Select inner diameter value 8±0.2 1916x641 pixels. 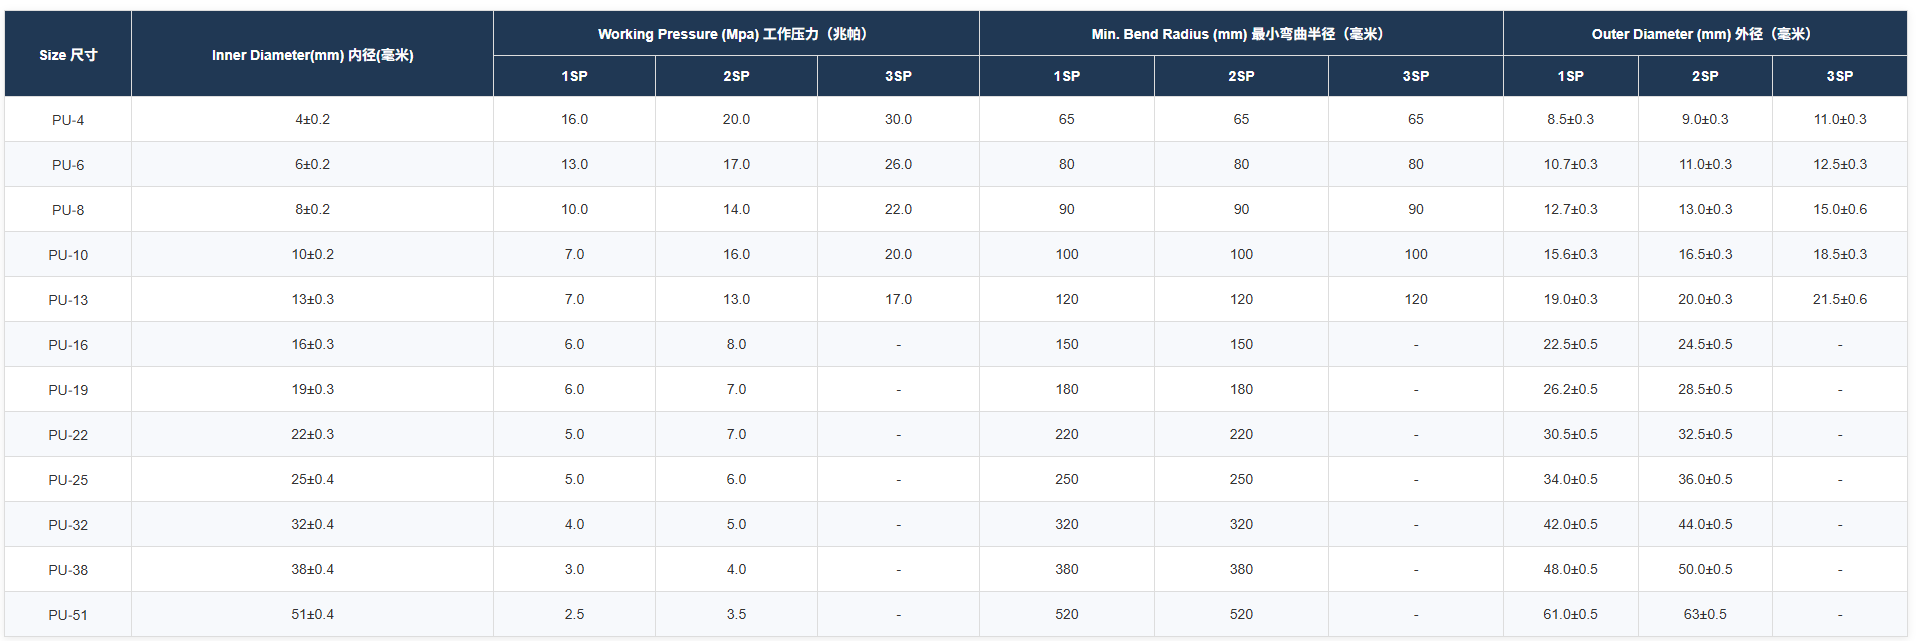[312, 209]
